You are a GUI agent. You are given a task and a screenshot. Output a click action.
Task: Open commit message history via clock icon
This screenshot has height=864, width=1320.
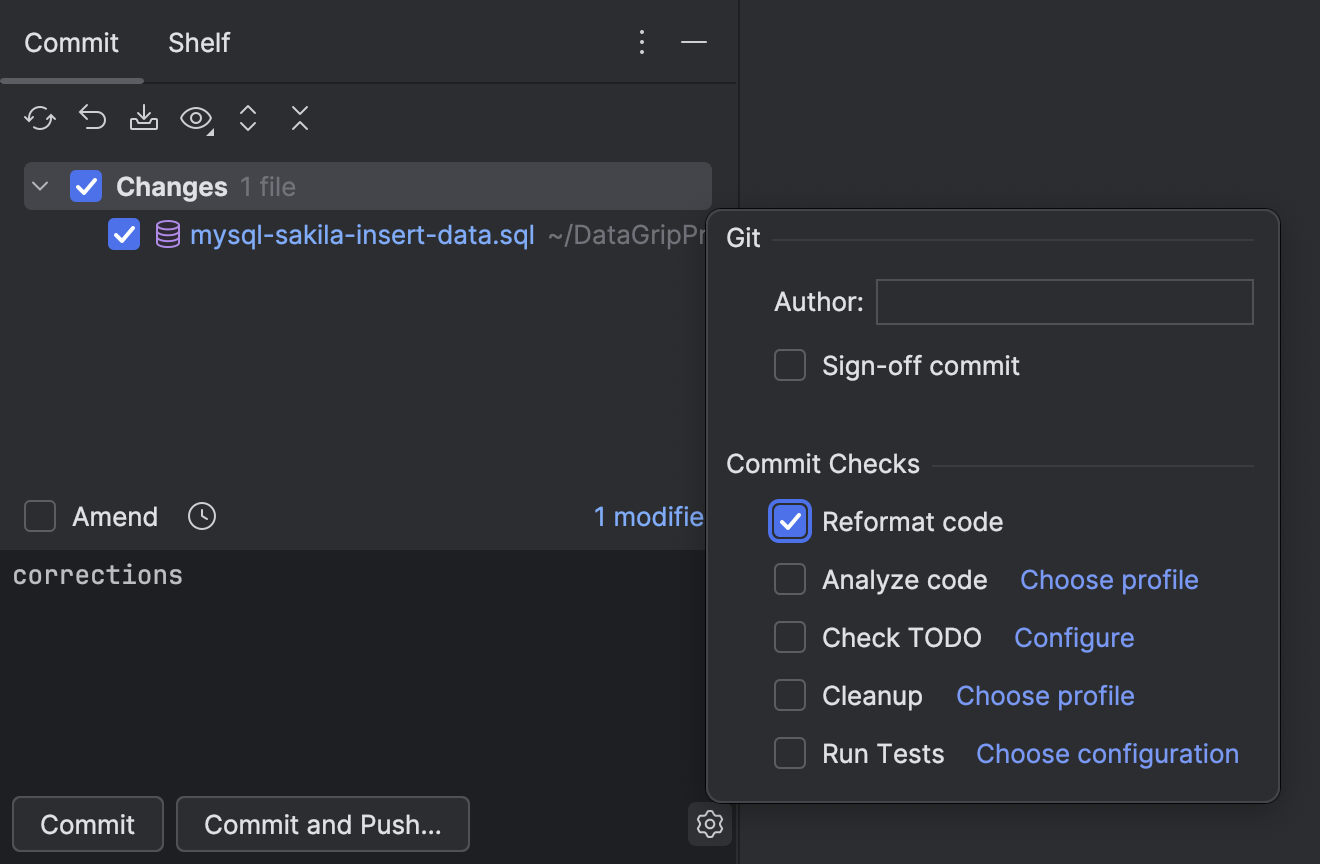201,516
